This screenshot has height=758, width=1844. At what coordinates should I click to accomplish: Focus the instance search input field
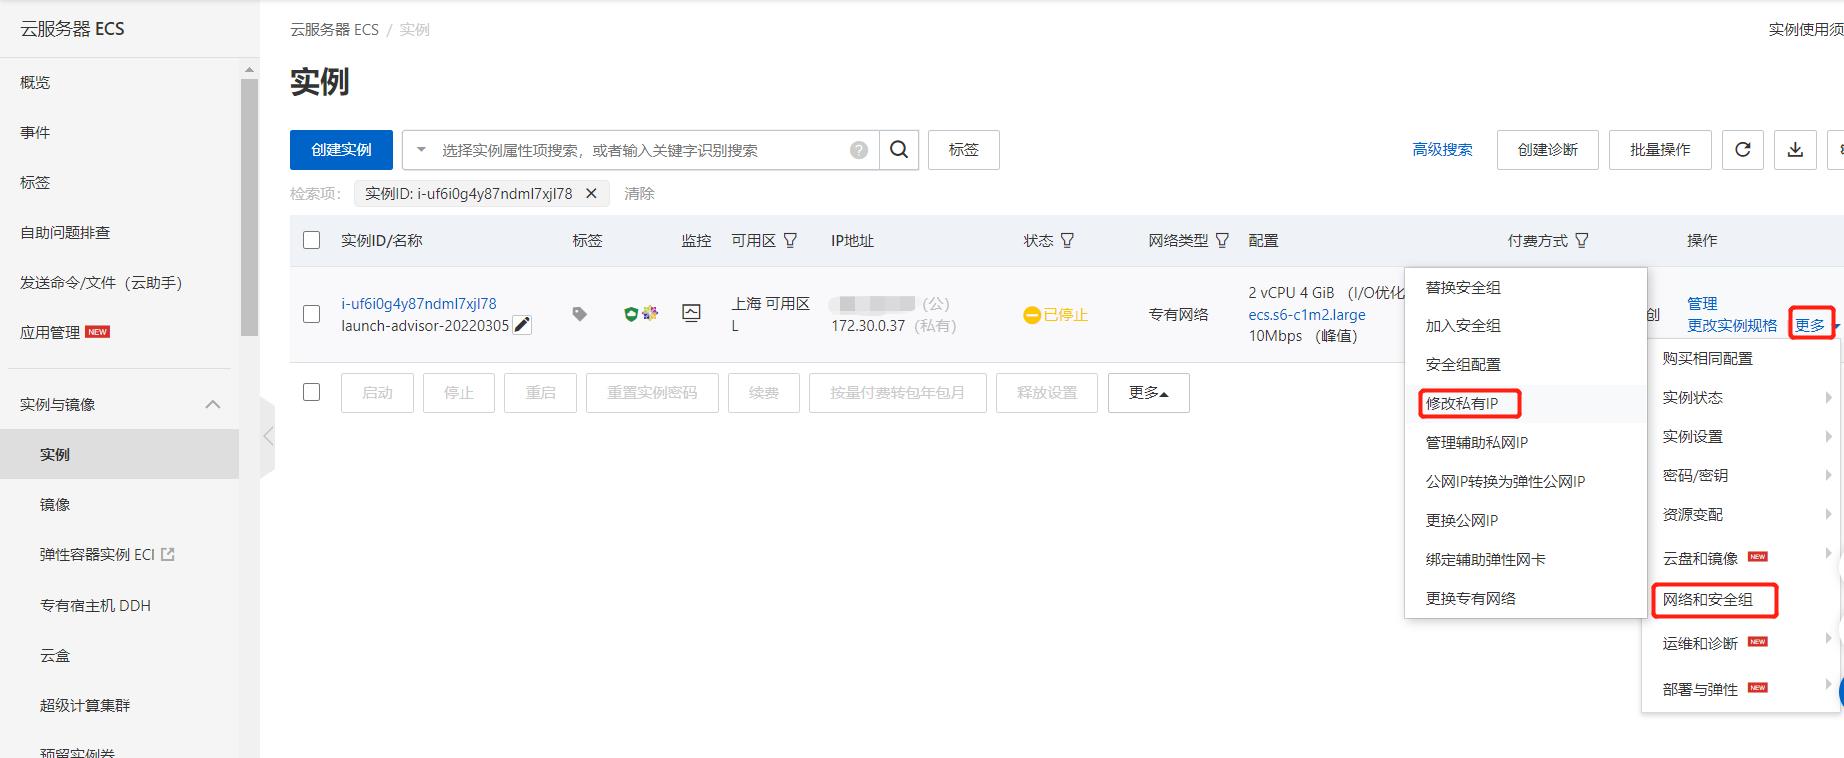(640, 150)
